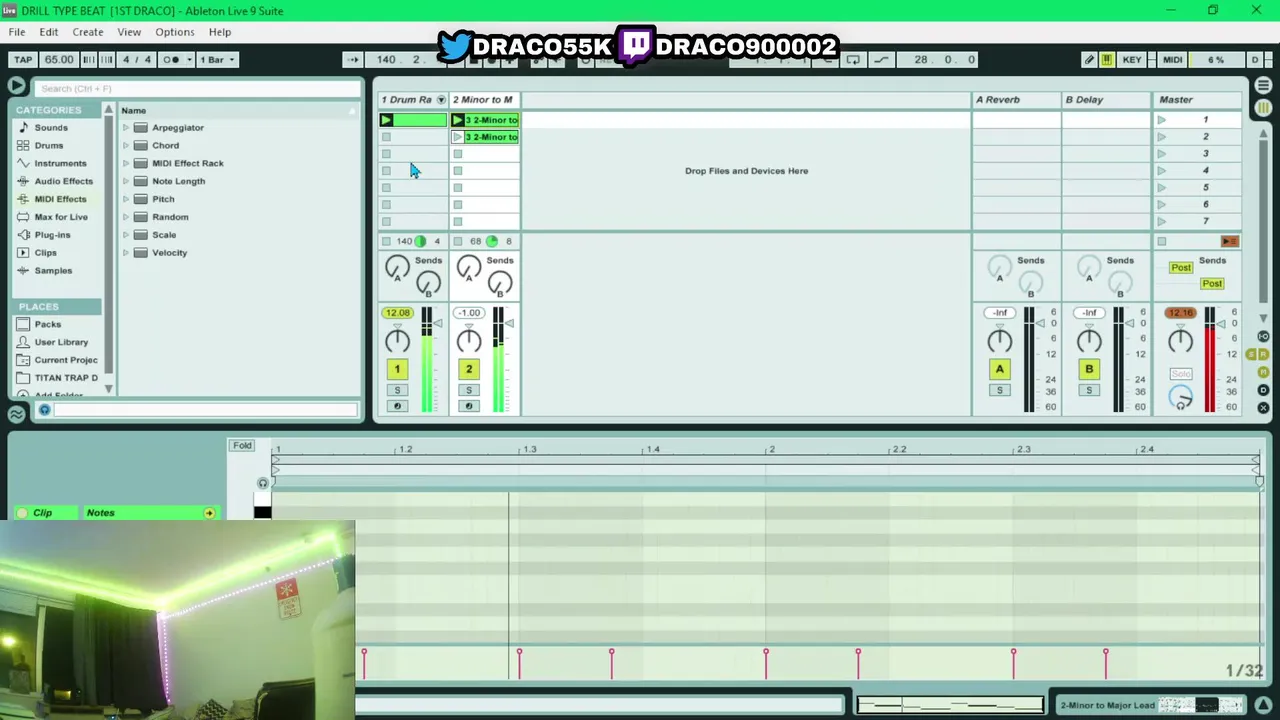Select Max for Live category
The image size is (1280, 720).
pyautogui.click(x=61, y=217)
